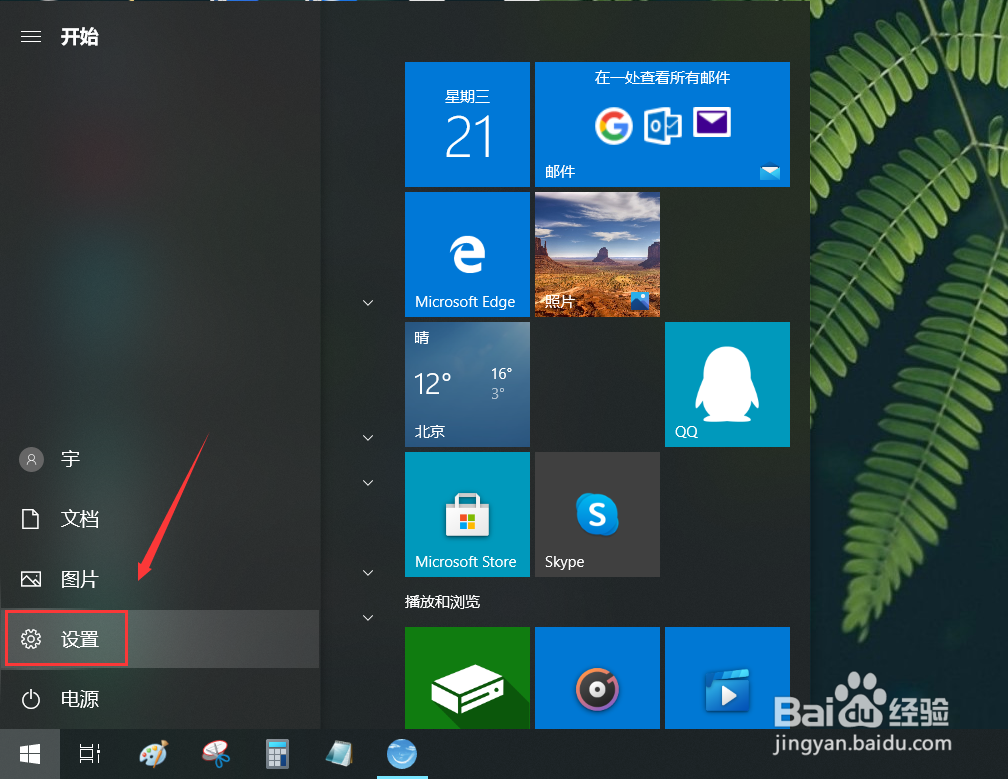Open the Movies & TV tile
Viewport: 1008px width, 779px height.
727,677
